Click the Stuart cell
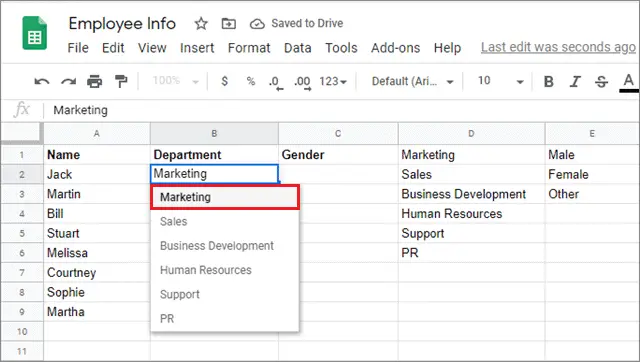The width and height of the screenshot is (640, 362). tap(97, 233)
